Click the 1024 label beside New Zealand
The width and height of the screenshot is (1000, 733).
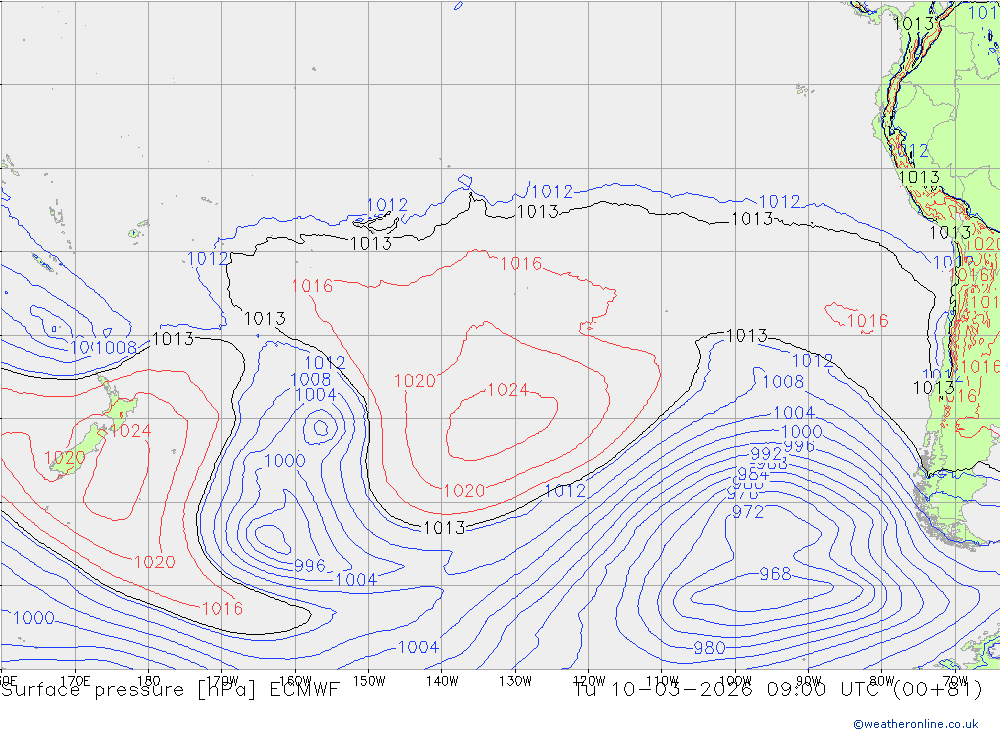(x=131, y=431)
